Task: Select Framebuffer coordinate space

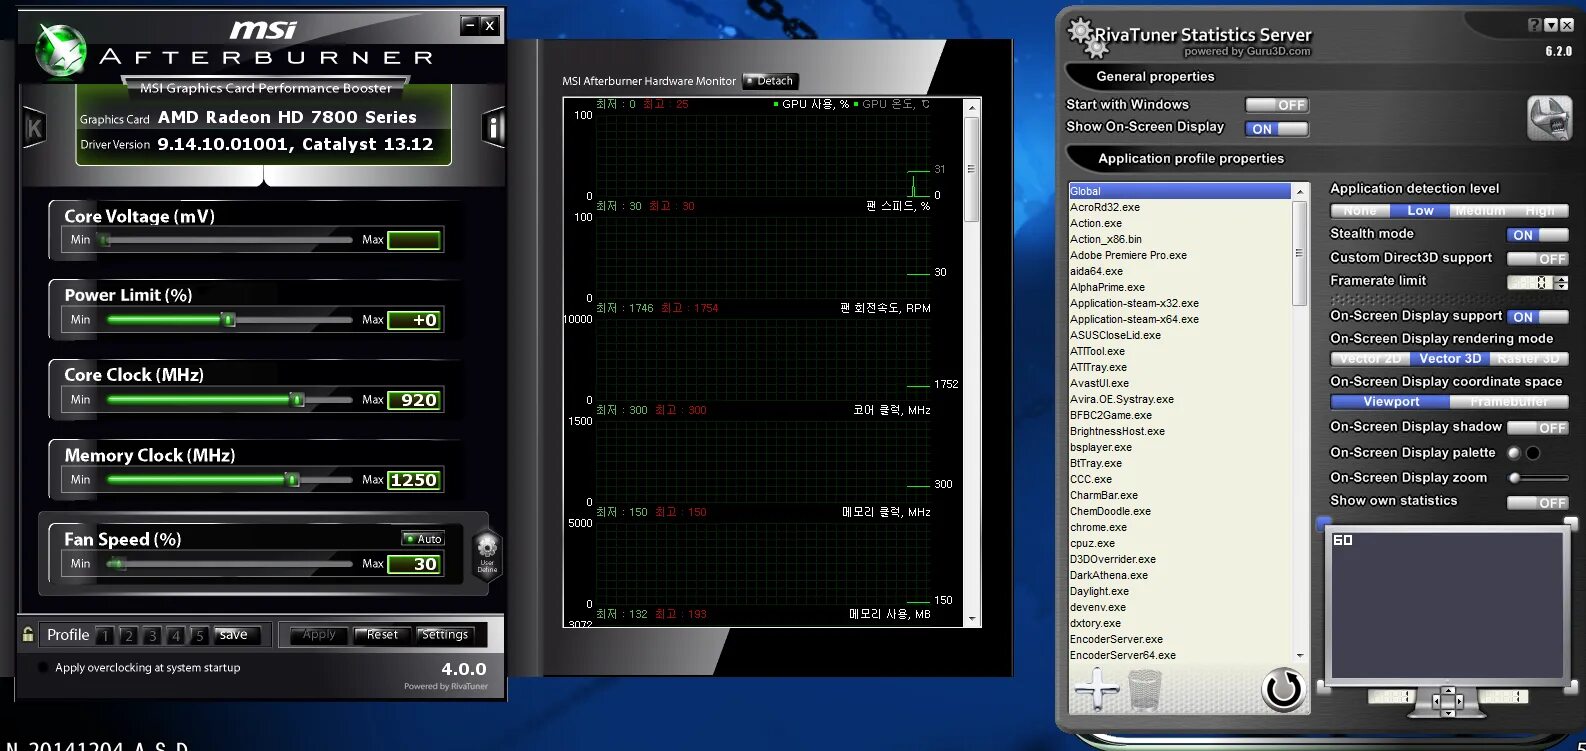Action: 1509,402
